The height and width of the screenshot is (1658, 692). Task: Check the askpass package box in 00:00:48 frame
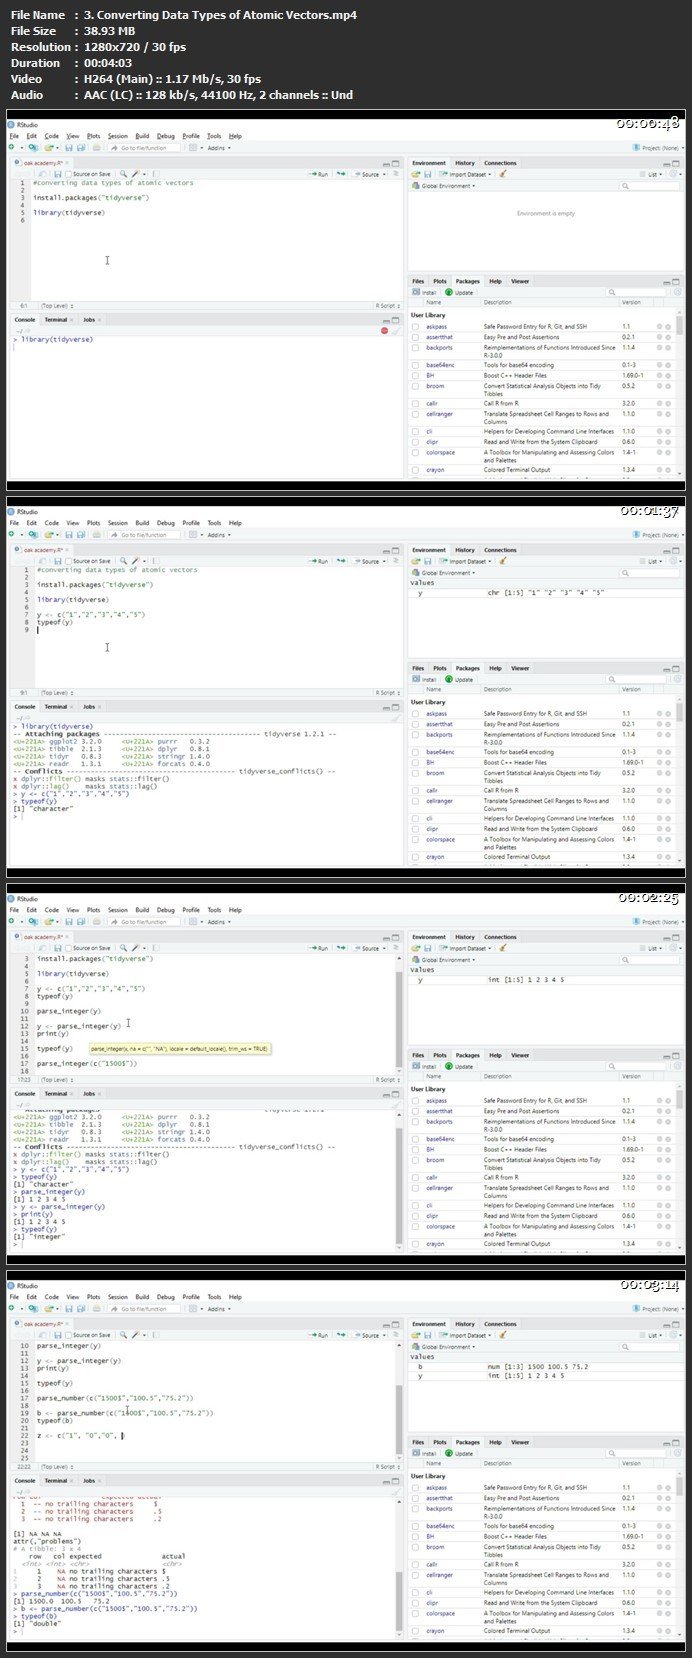tap(416, 326)
